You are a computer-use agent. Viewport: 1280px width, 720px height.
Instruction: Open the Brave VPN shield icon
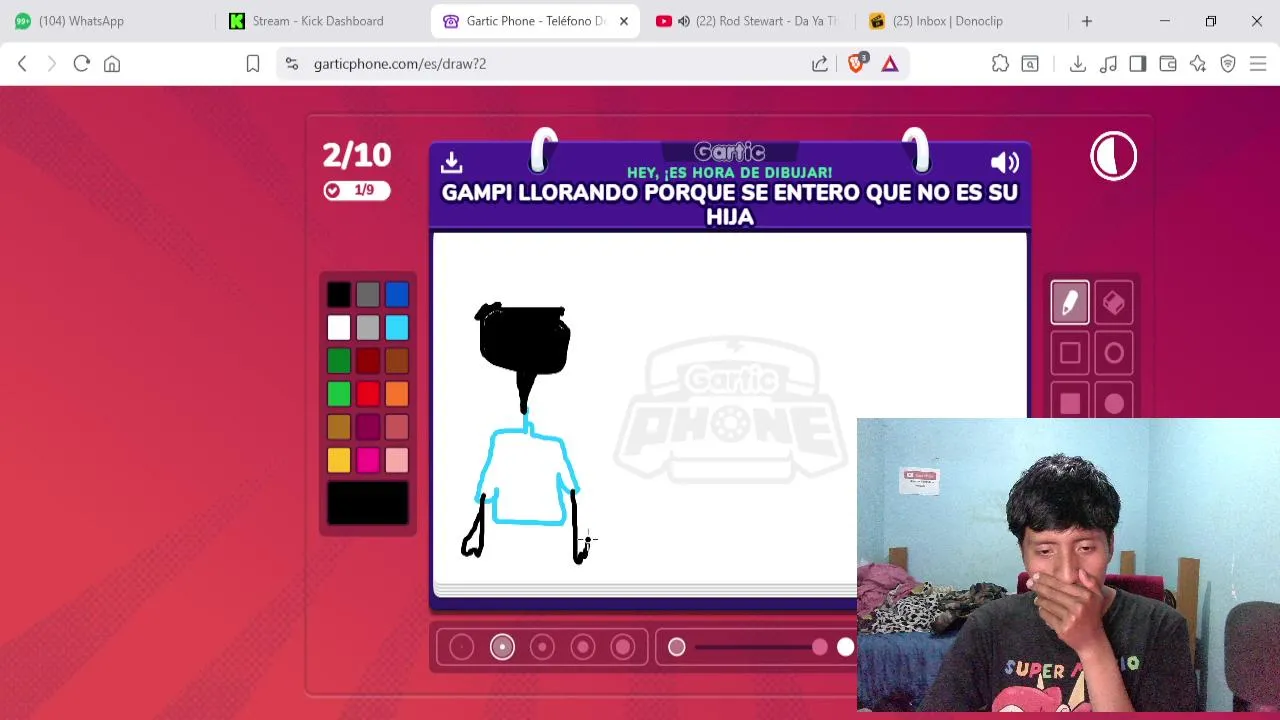tap(1228, 64)
